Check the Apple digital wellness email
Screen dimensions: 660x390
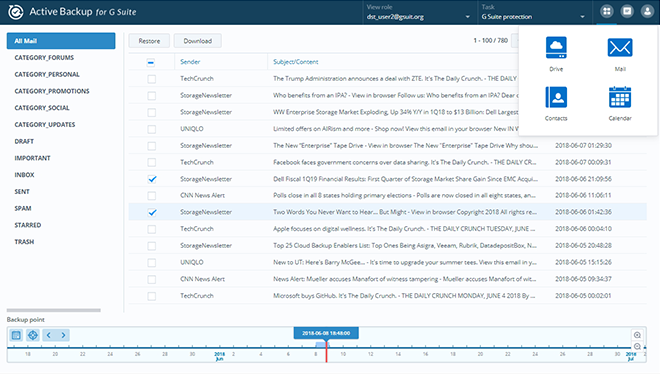click(x=152, y=229)
